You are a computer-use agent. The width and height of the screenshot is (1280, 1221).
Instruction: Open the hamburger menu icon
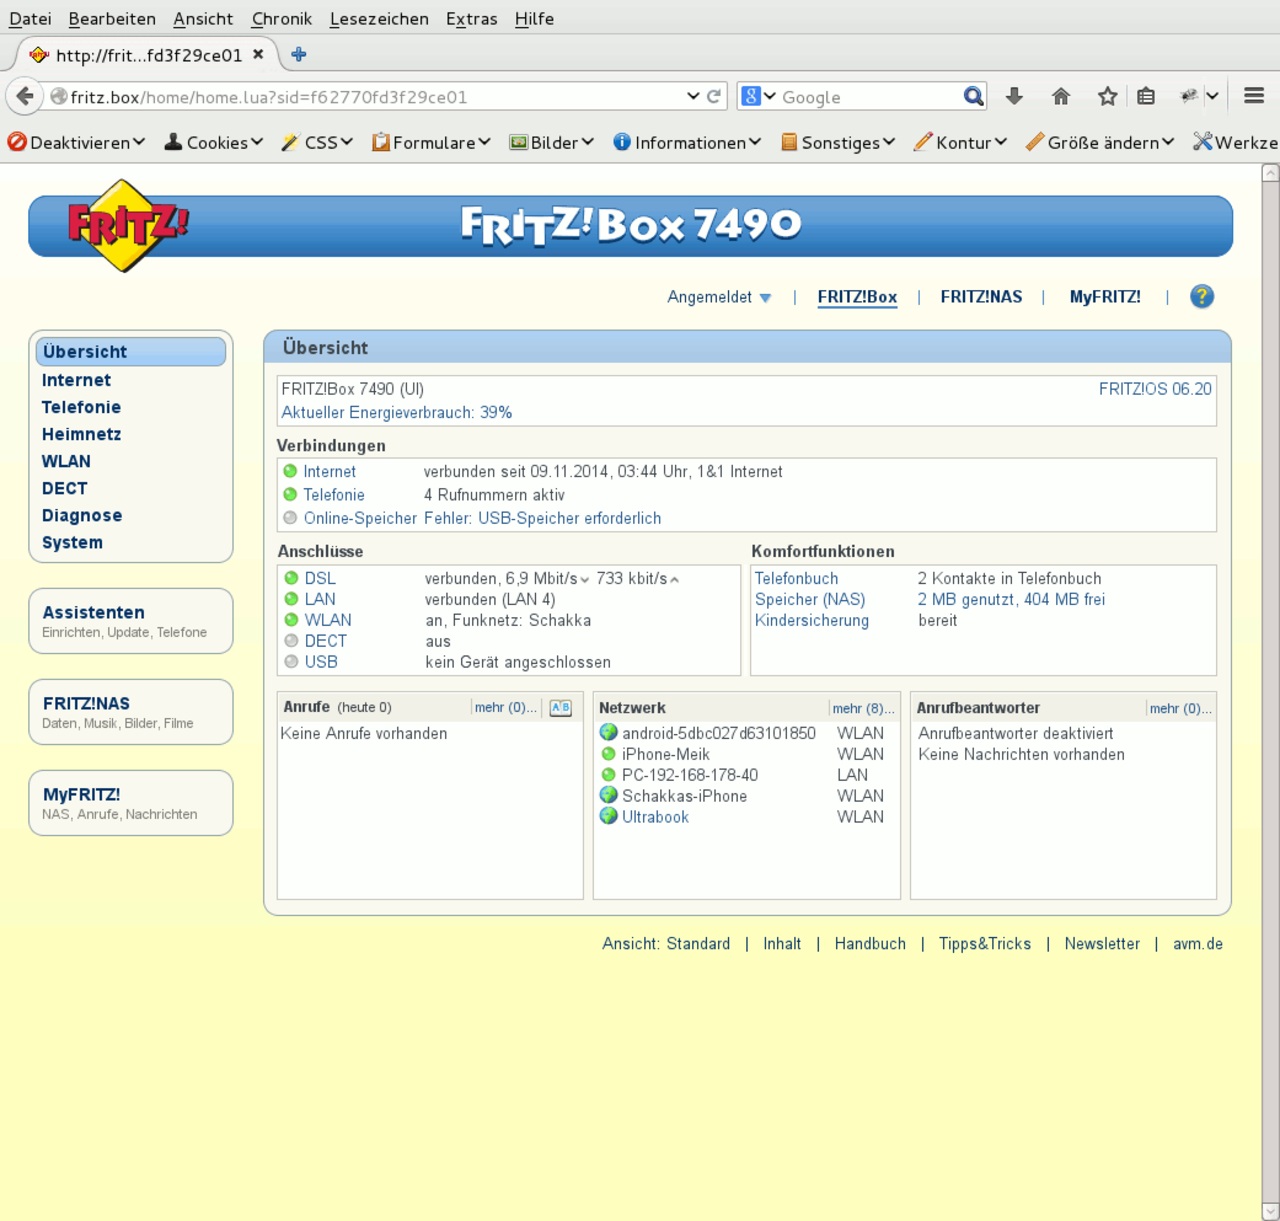tap(1254, 96)
